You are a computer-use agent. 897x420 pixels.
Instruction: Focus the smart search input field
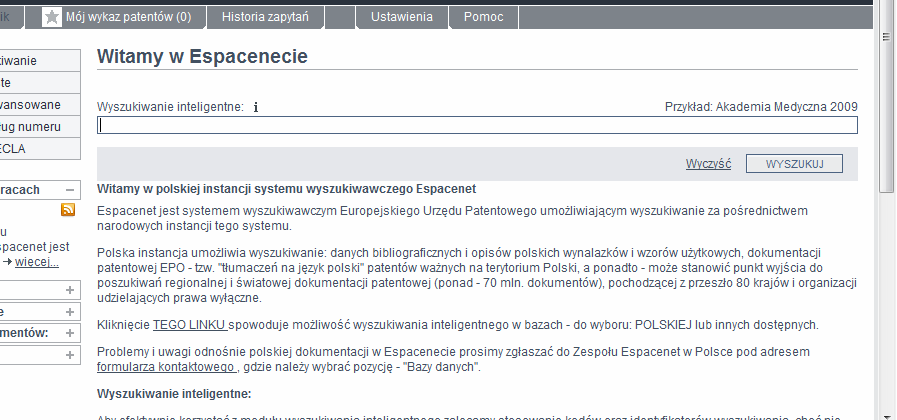pyautogui.click(x=477, y=125)
